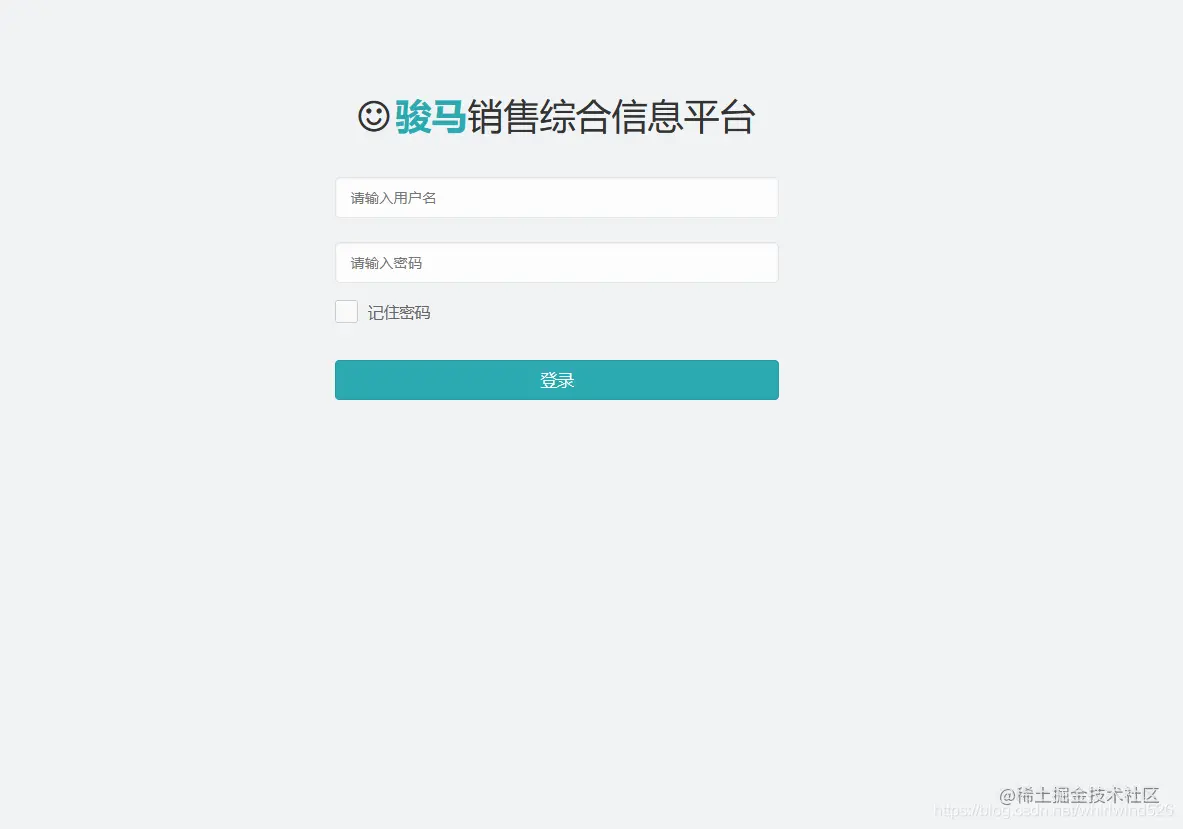Submit the form using the 登录 button label
The width and height of the screenshot is (1183, 829).
coord(557,380)
